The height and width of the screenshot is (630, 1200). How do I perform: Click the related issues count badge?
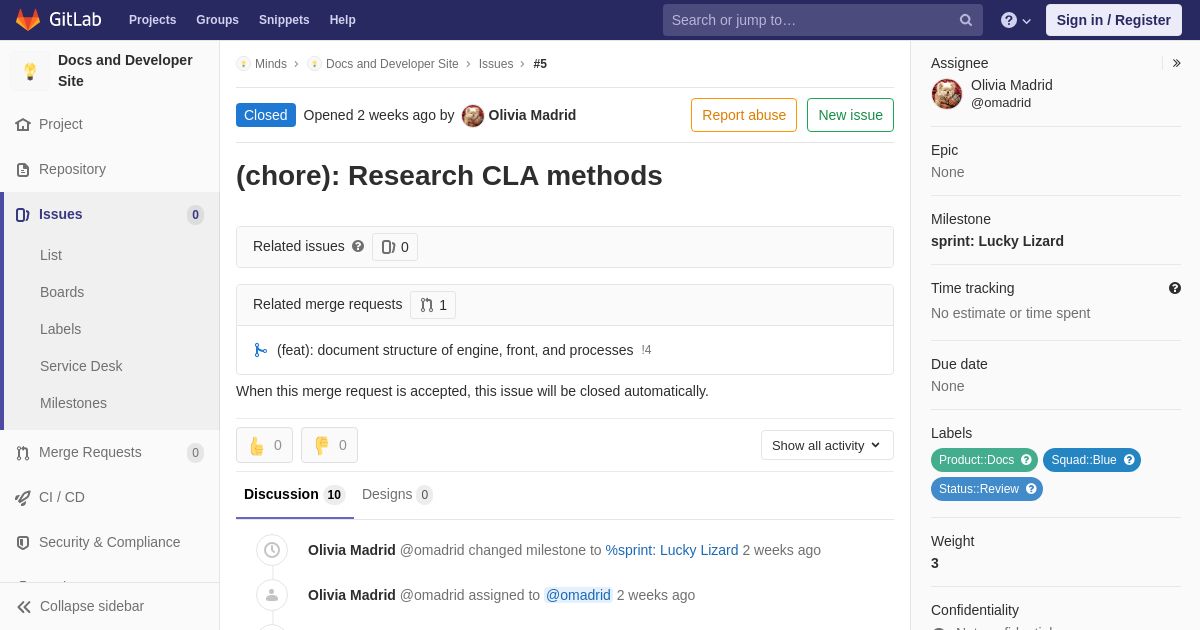(395, 247)
